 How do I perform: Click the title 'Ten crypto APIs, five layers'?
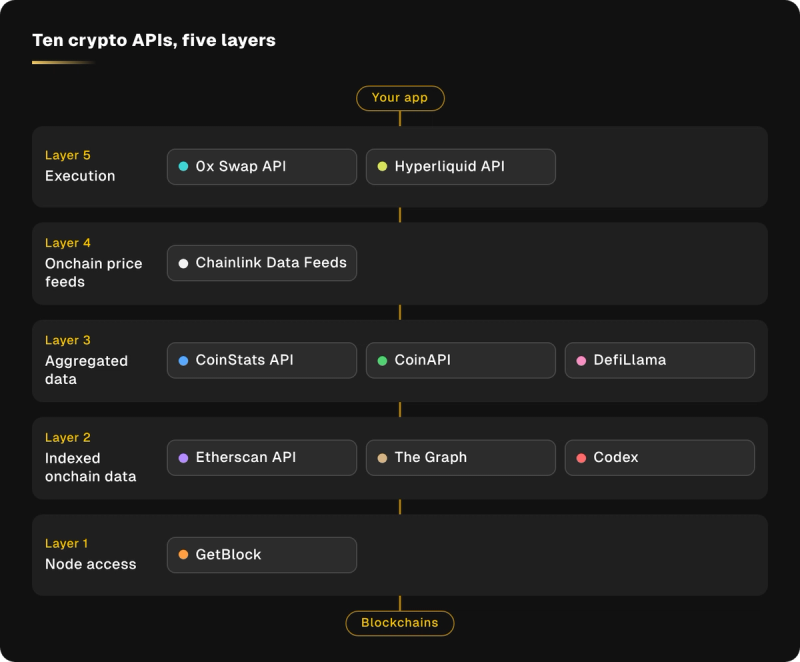154,40
